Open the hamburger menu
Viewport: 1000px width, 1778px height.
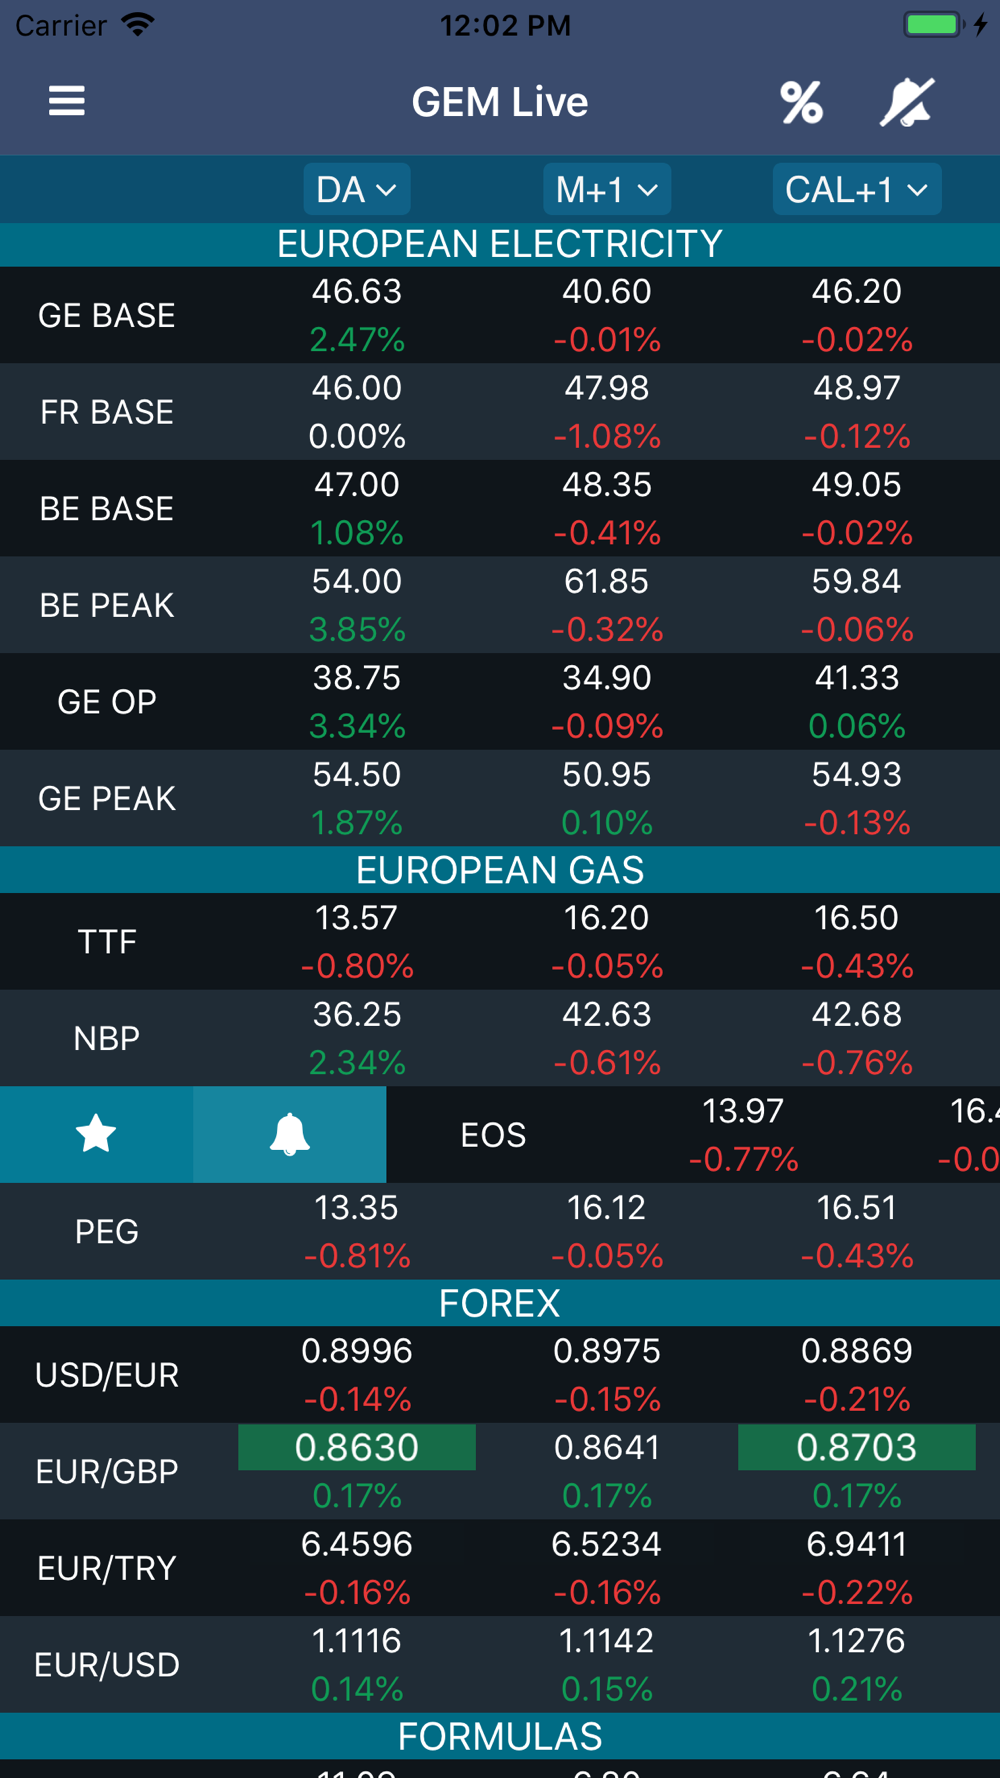click(67, 101)
